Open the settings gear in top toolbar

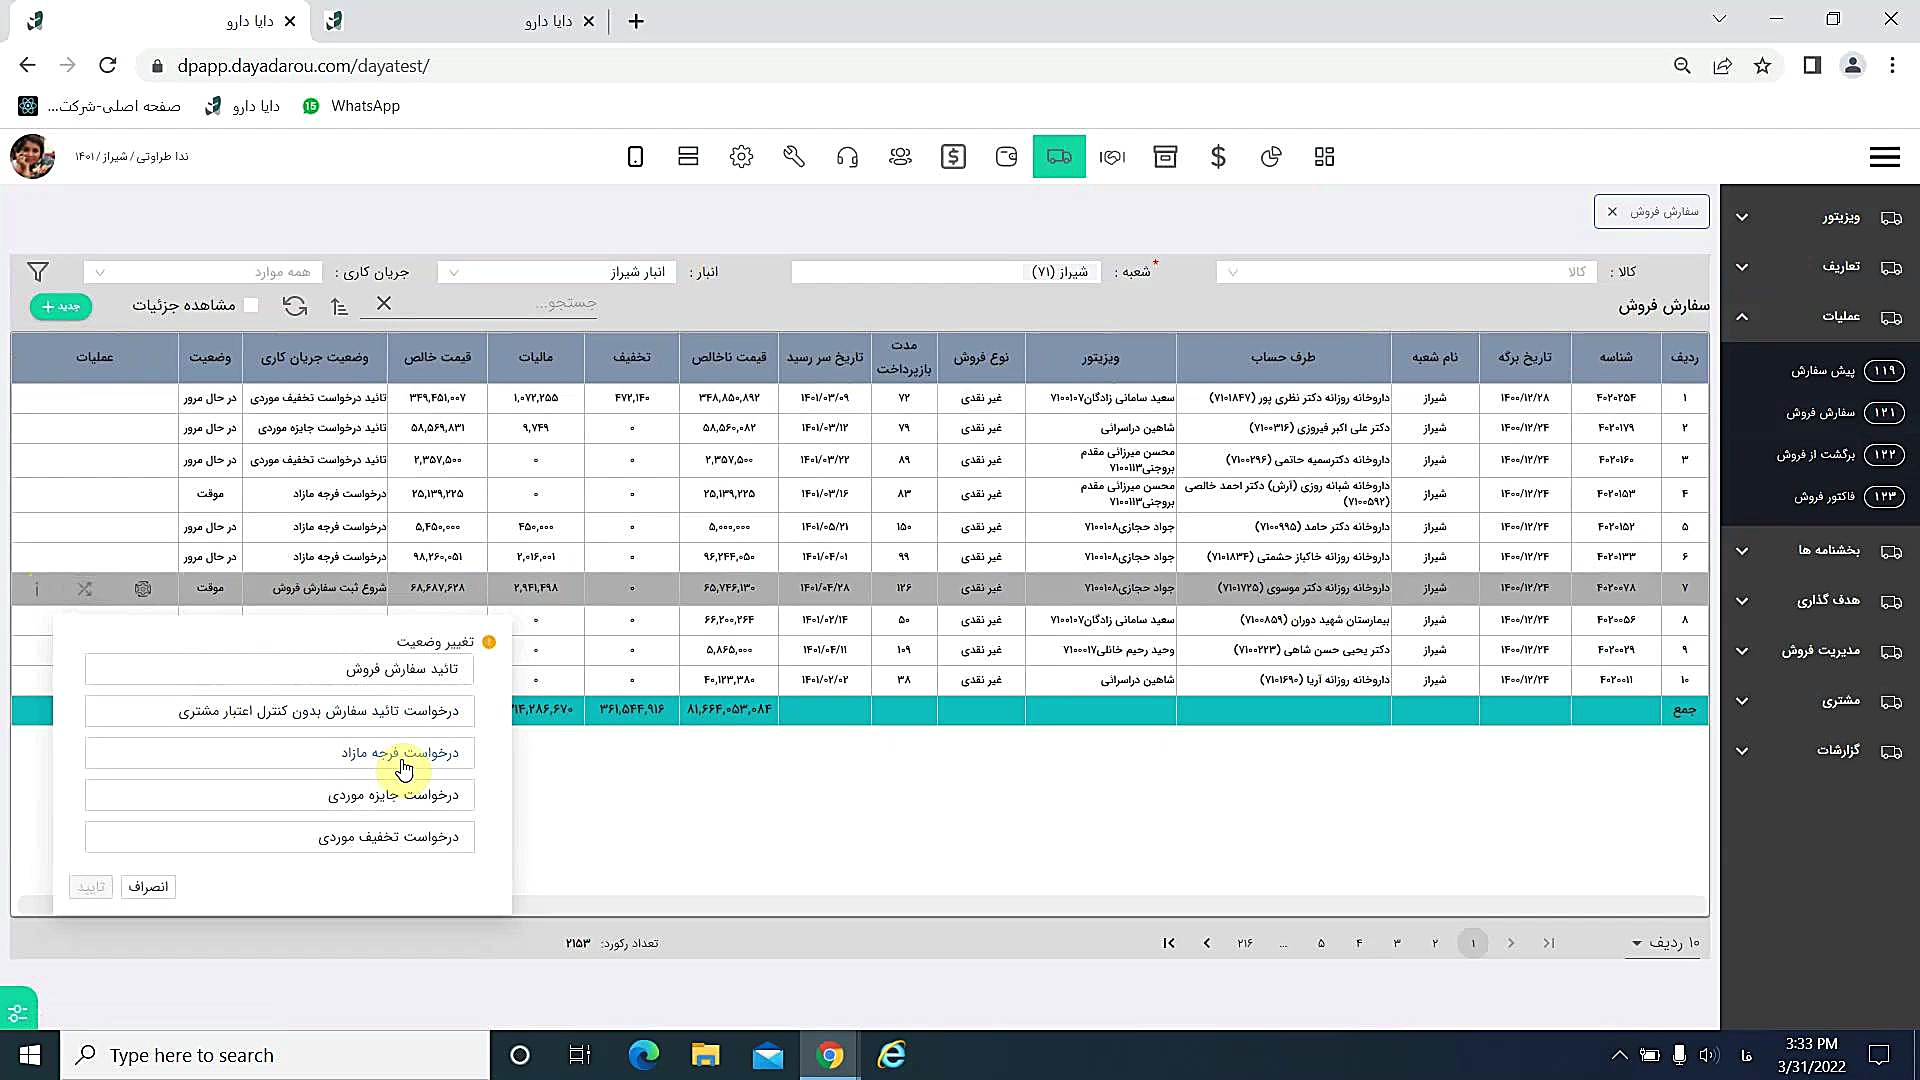click(741, 156)
